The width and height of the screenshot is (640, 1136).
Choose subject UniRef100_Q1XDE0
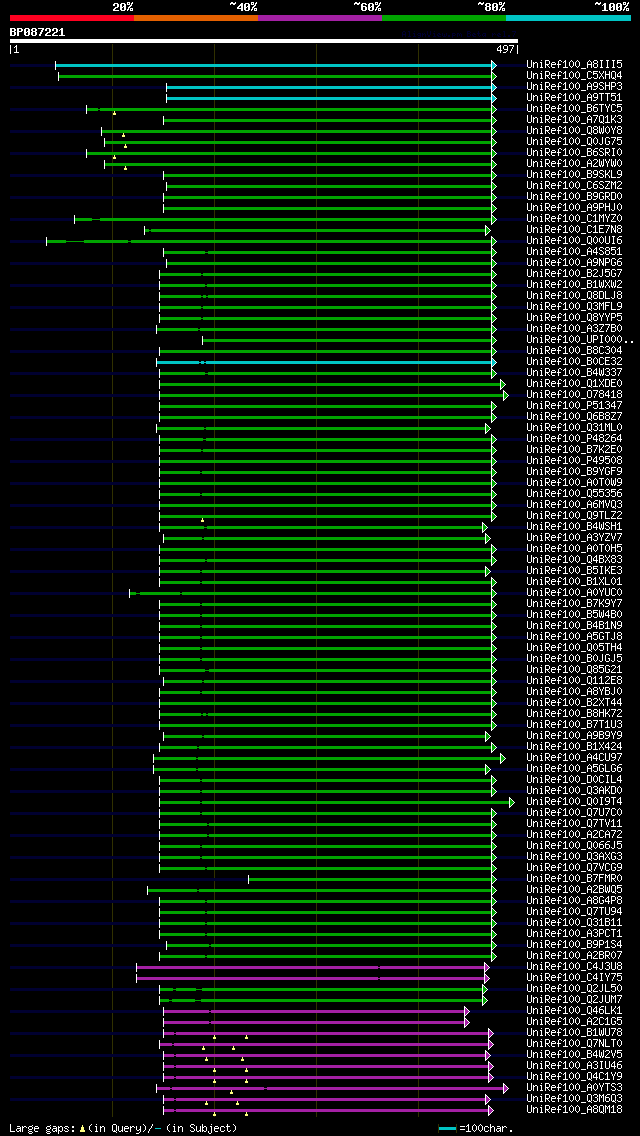click(x=574, y=384)
